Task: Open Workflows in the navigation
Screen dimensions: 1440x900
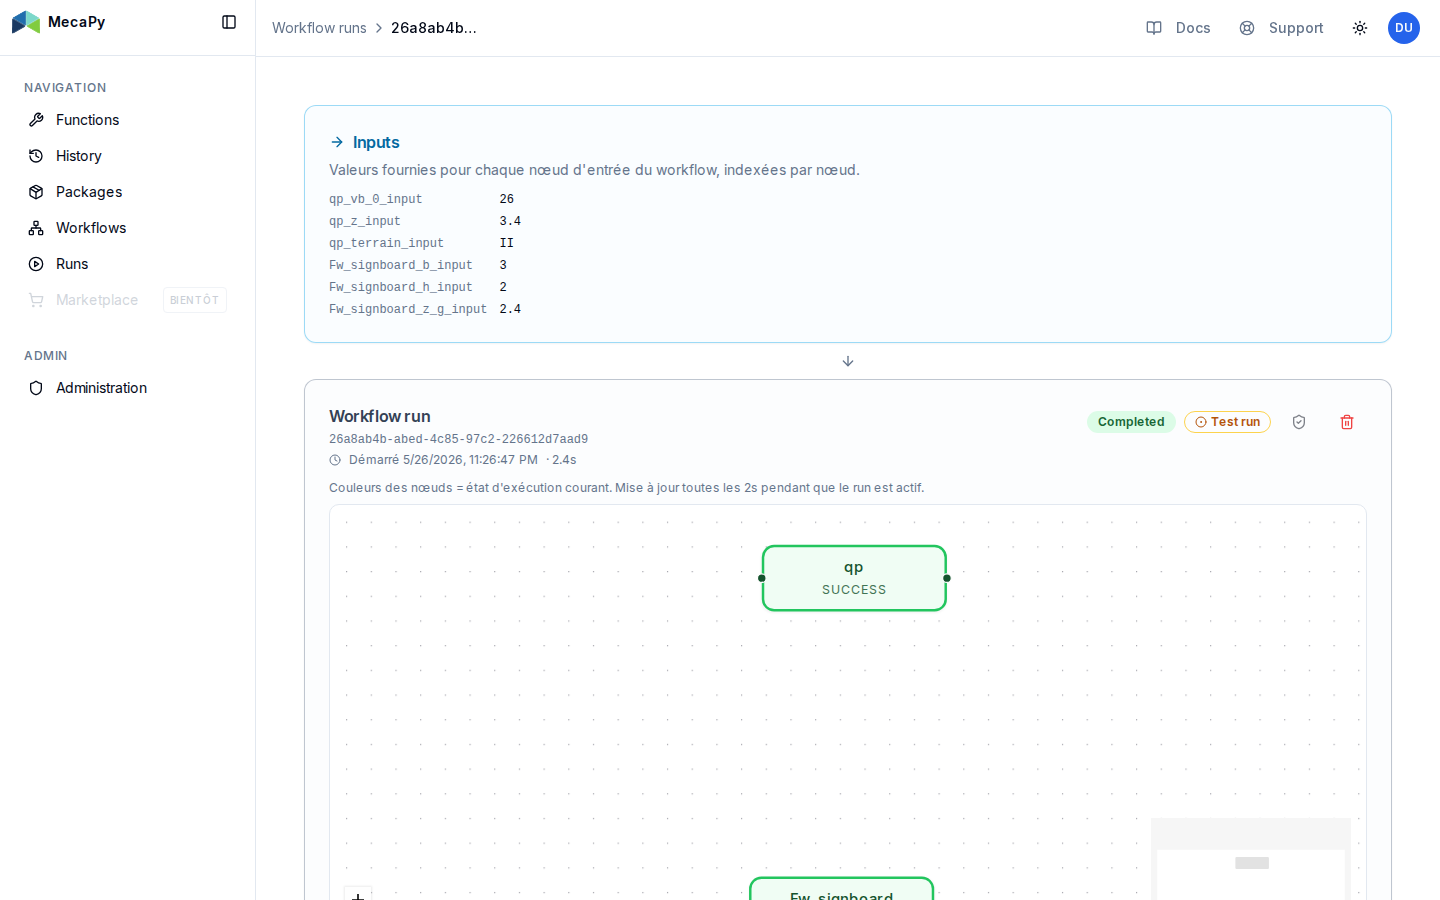Action: [128, 228]
